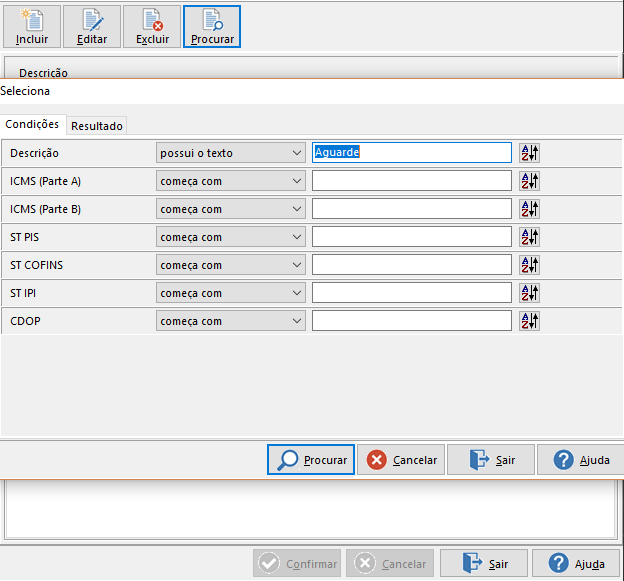Expand the ST PIS condition dropdown
624x581 pixels.
pyautogui.click(x=231, y=237)
